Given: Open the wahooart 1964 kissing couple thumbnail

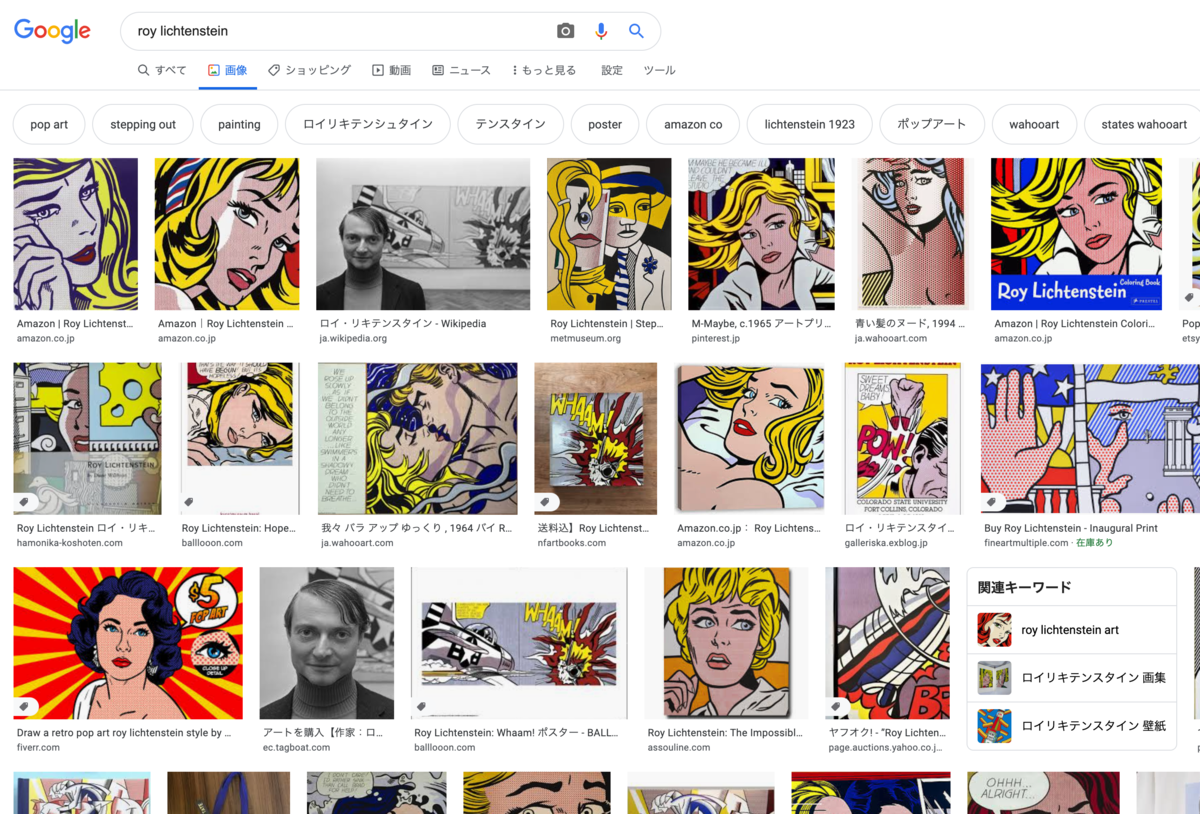Looking at the screenshot, I should [x=418, y=439].
